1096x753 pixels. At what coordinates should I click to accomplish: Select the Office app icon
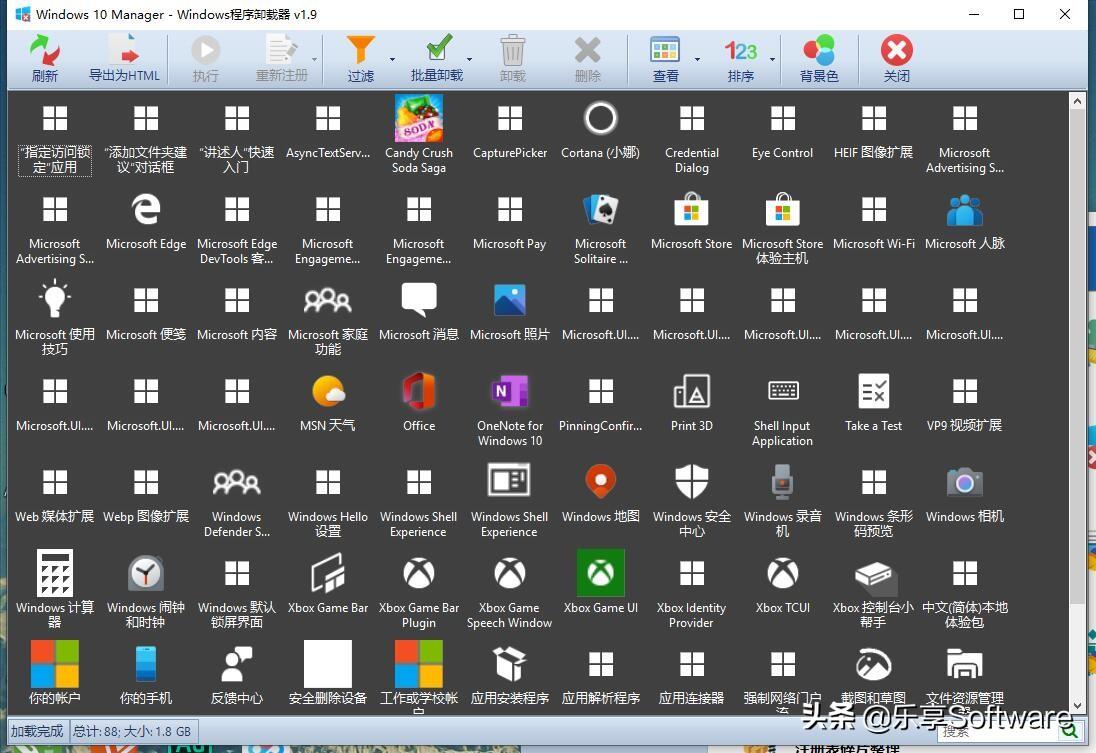pos(419,391)
